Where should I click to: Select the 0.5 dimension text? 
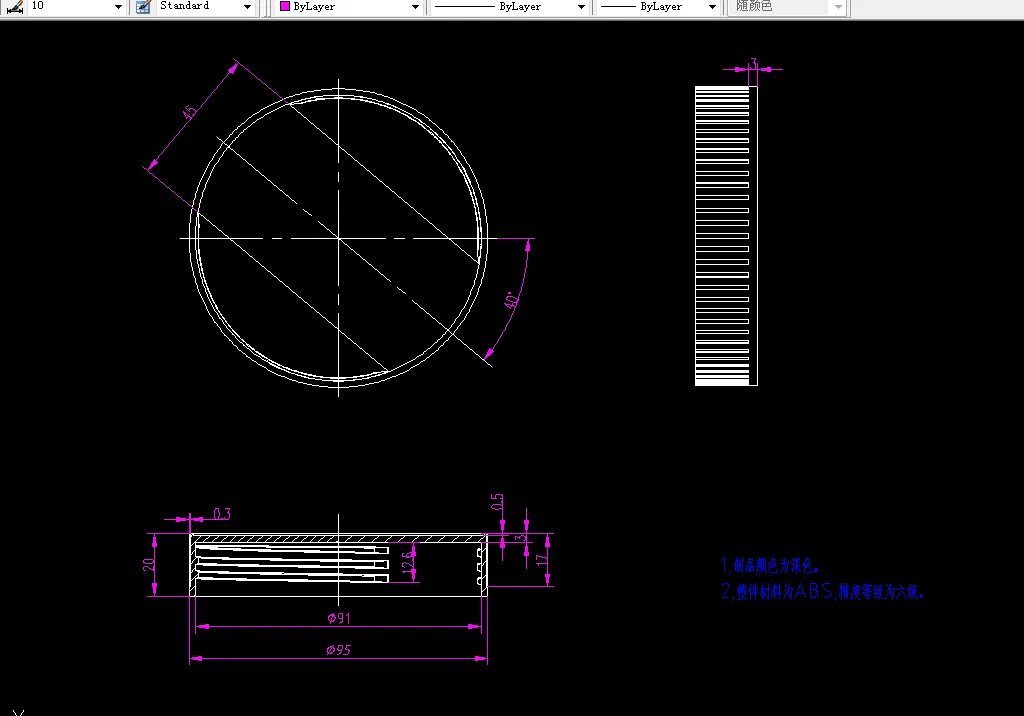(x=497, y=502)
